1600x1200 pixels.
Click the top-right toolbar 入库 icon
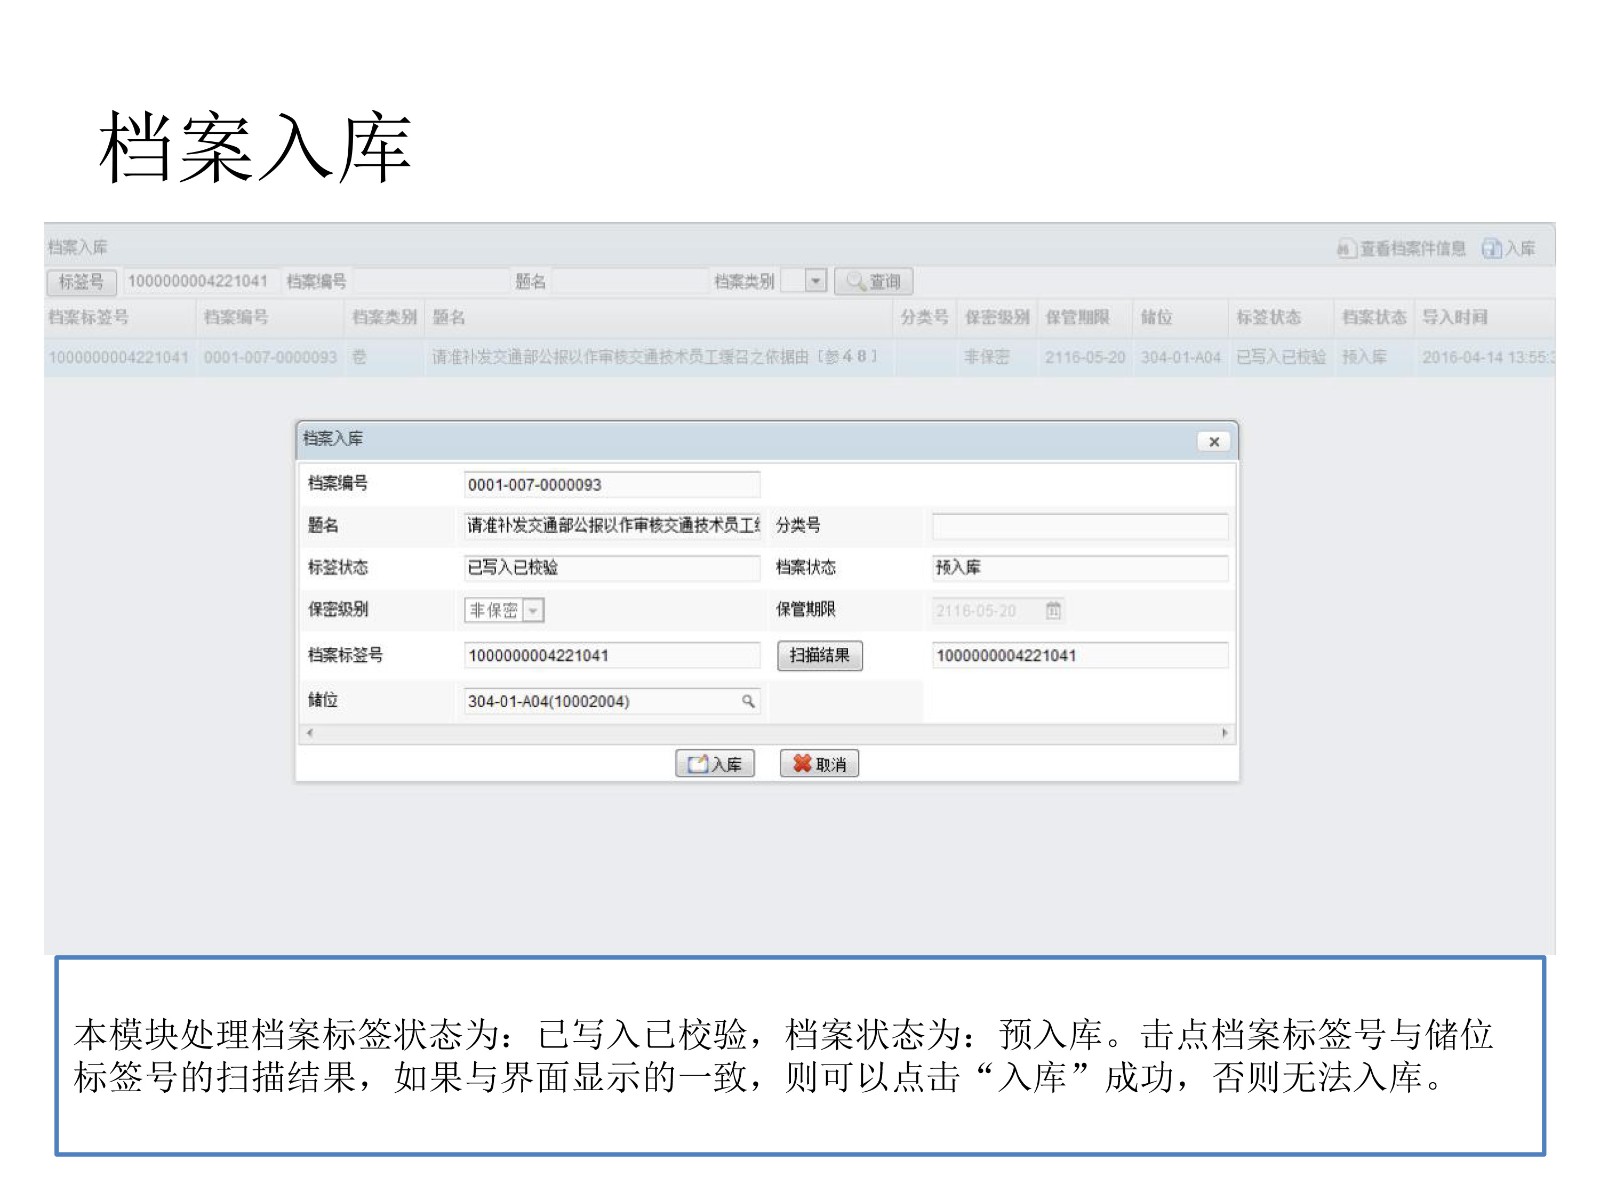[x=1509, y=248]
